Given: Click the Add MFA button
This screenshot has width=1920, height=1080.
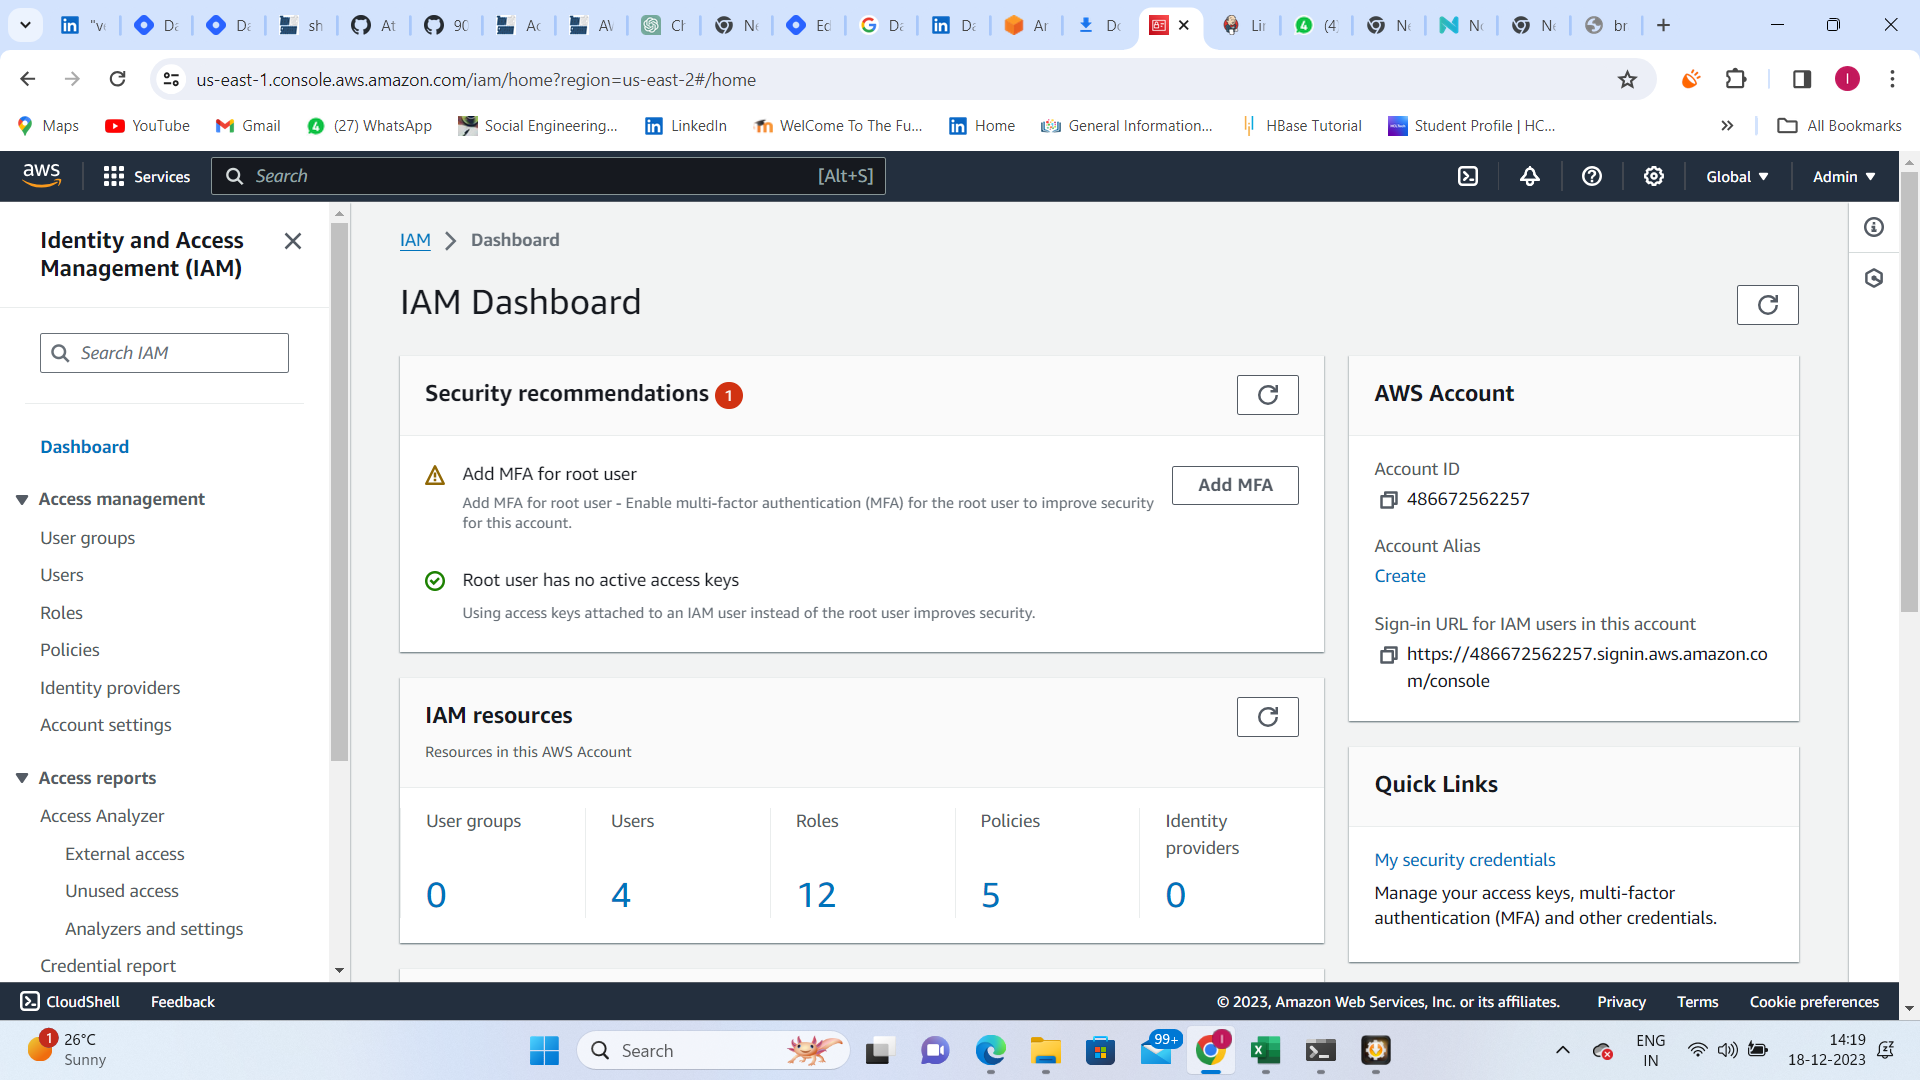Looking at the screenshot, I should tap(1235, 485).
